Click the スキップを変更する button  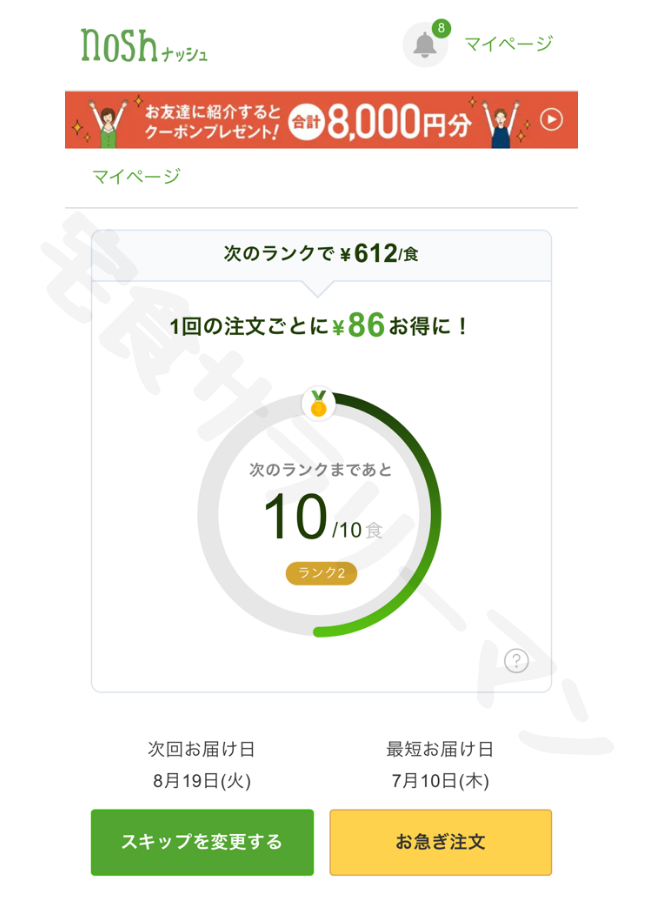tap(202, 842)
